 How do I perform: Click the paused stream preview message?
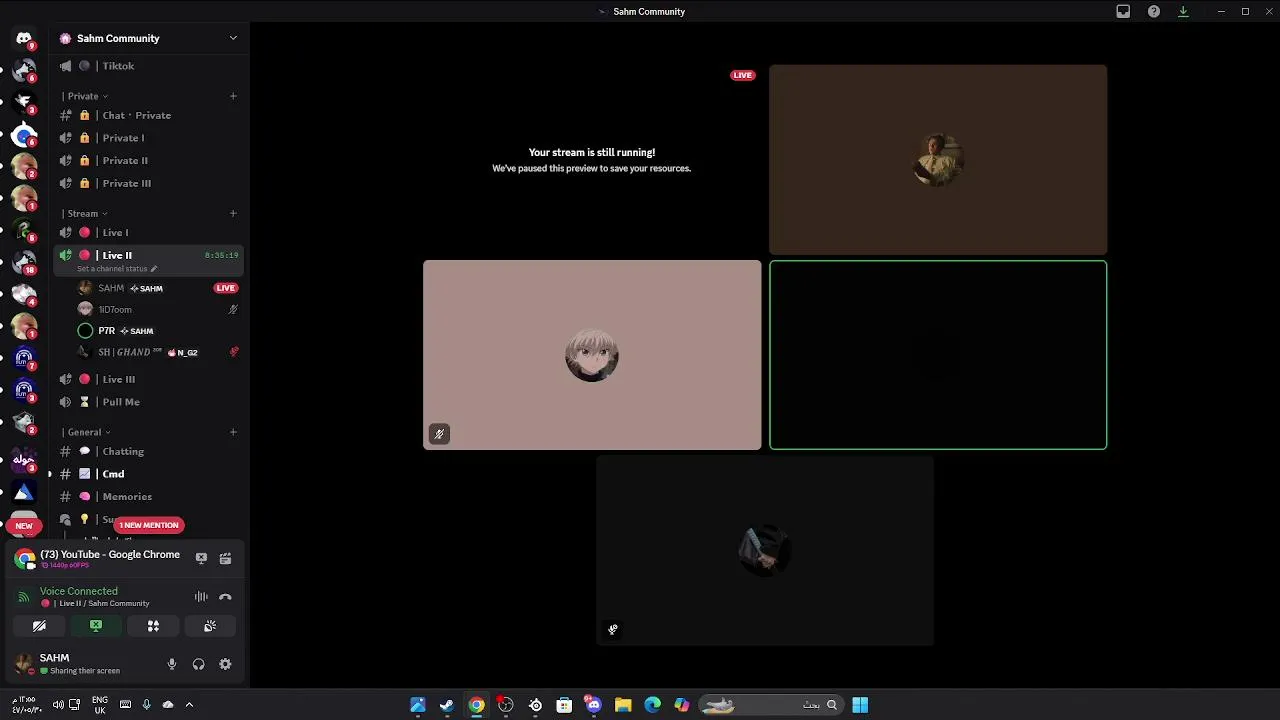591,160
